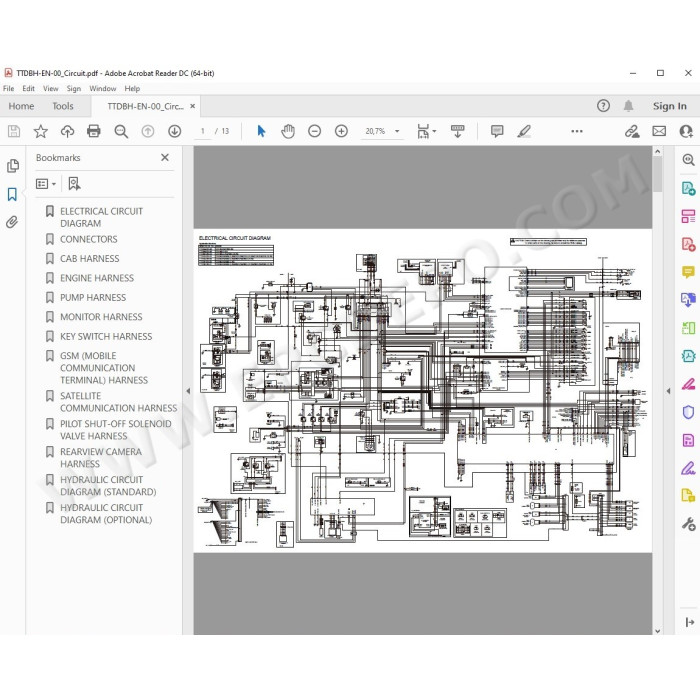The height and width of the screenshot is (700, 700).
Task: Open SATELLITE COMMUNICATION HARNESS bookmark
Action: pyautogui.click(x=119, y=402)
